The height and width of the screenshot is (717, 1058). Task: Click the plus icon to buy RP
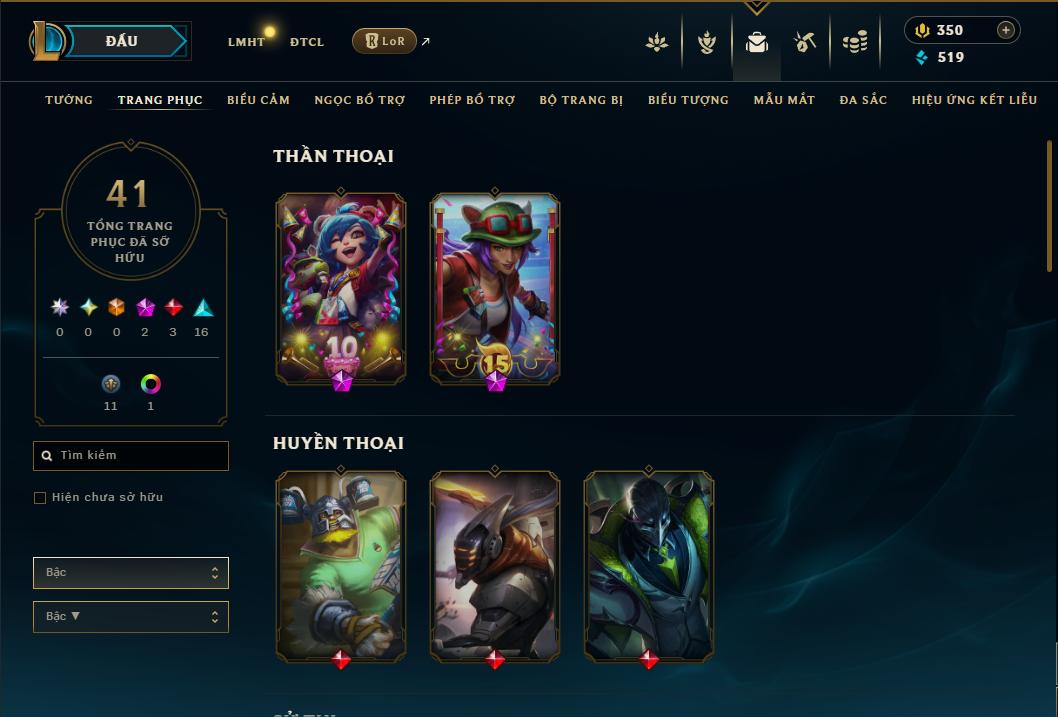(1005, 30)
